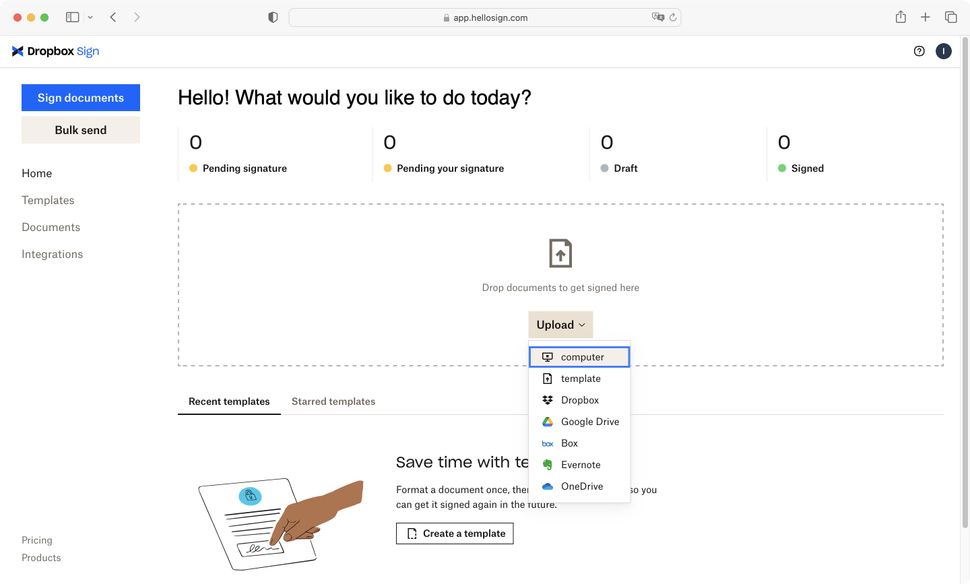Click the app.hellosign.com address bar
This screenshot has width=970, height=584.
485,17
